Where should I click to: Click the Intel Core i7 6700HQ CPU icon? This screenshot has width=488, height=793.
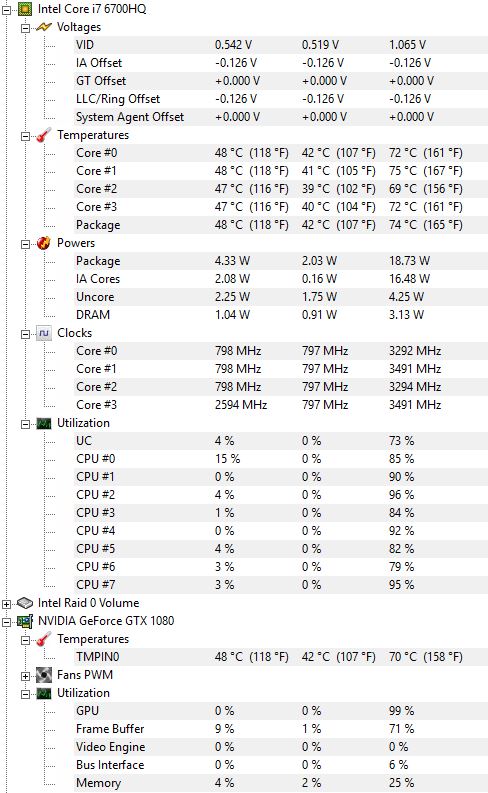point(25,9)
